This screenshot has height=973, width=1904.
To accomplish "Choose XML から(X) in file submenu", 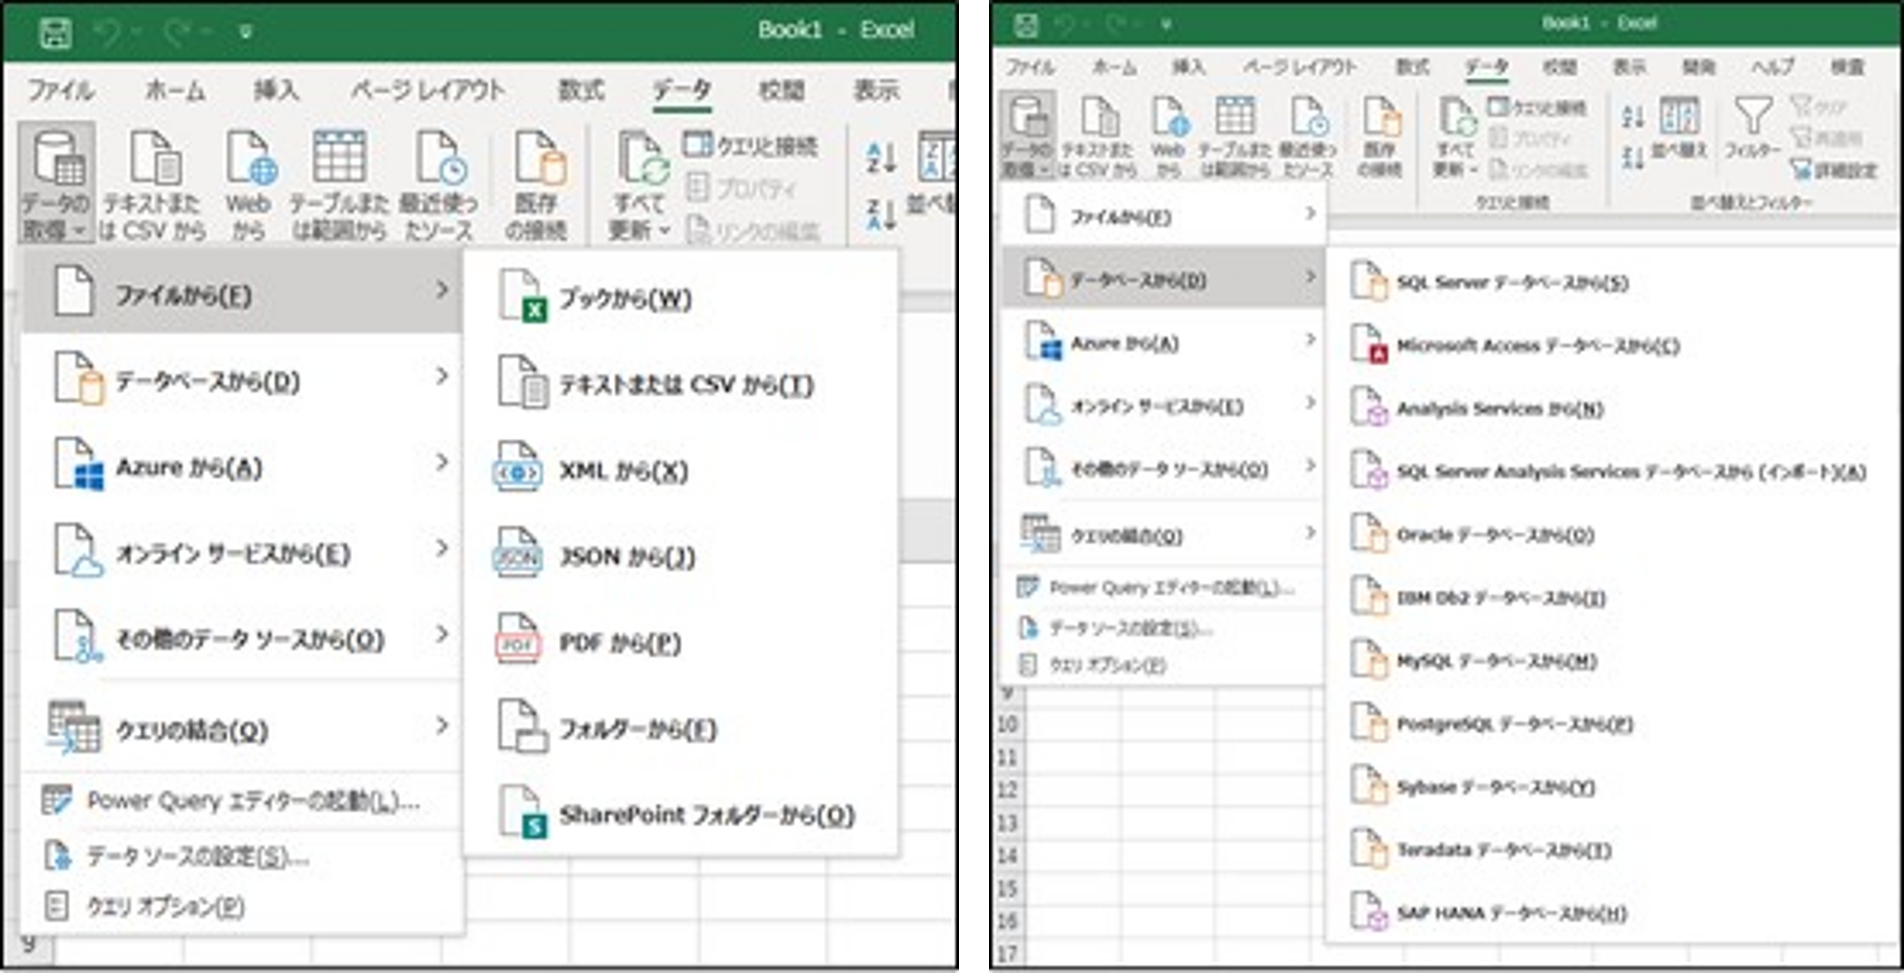I will point(622,471).
